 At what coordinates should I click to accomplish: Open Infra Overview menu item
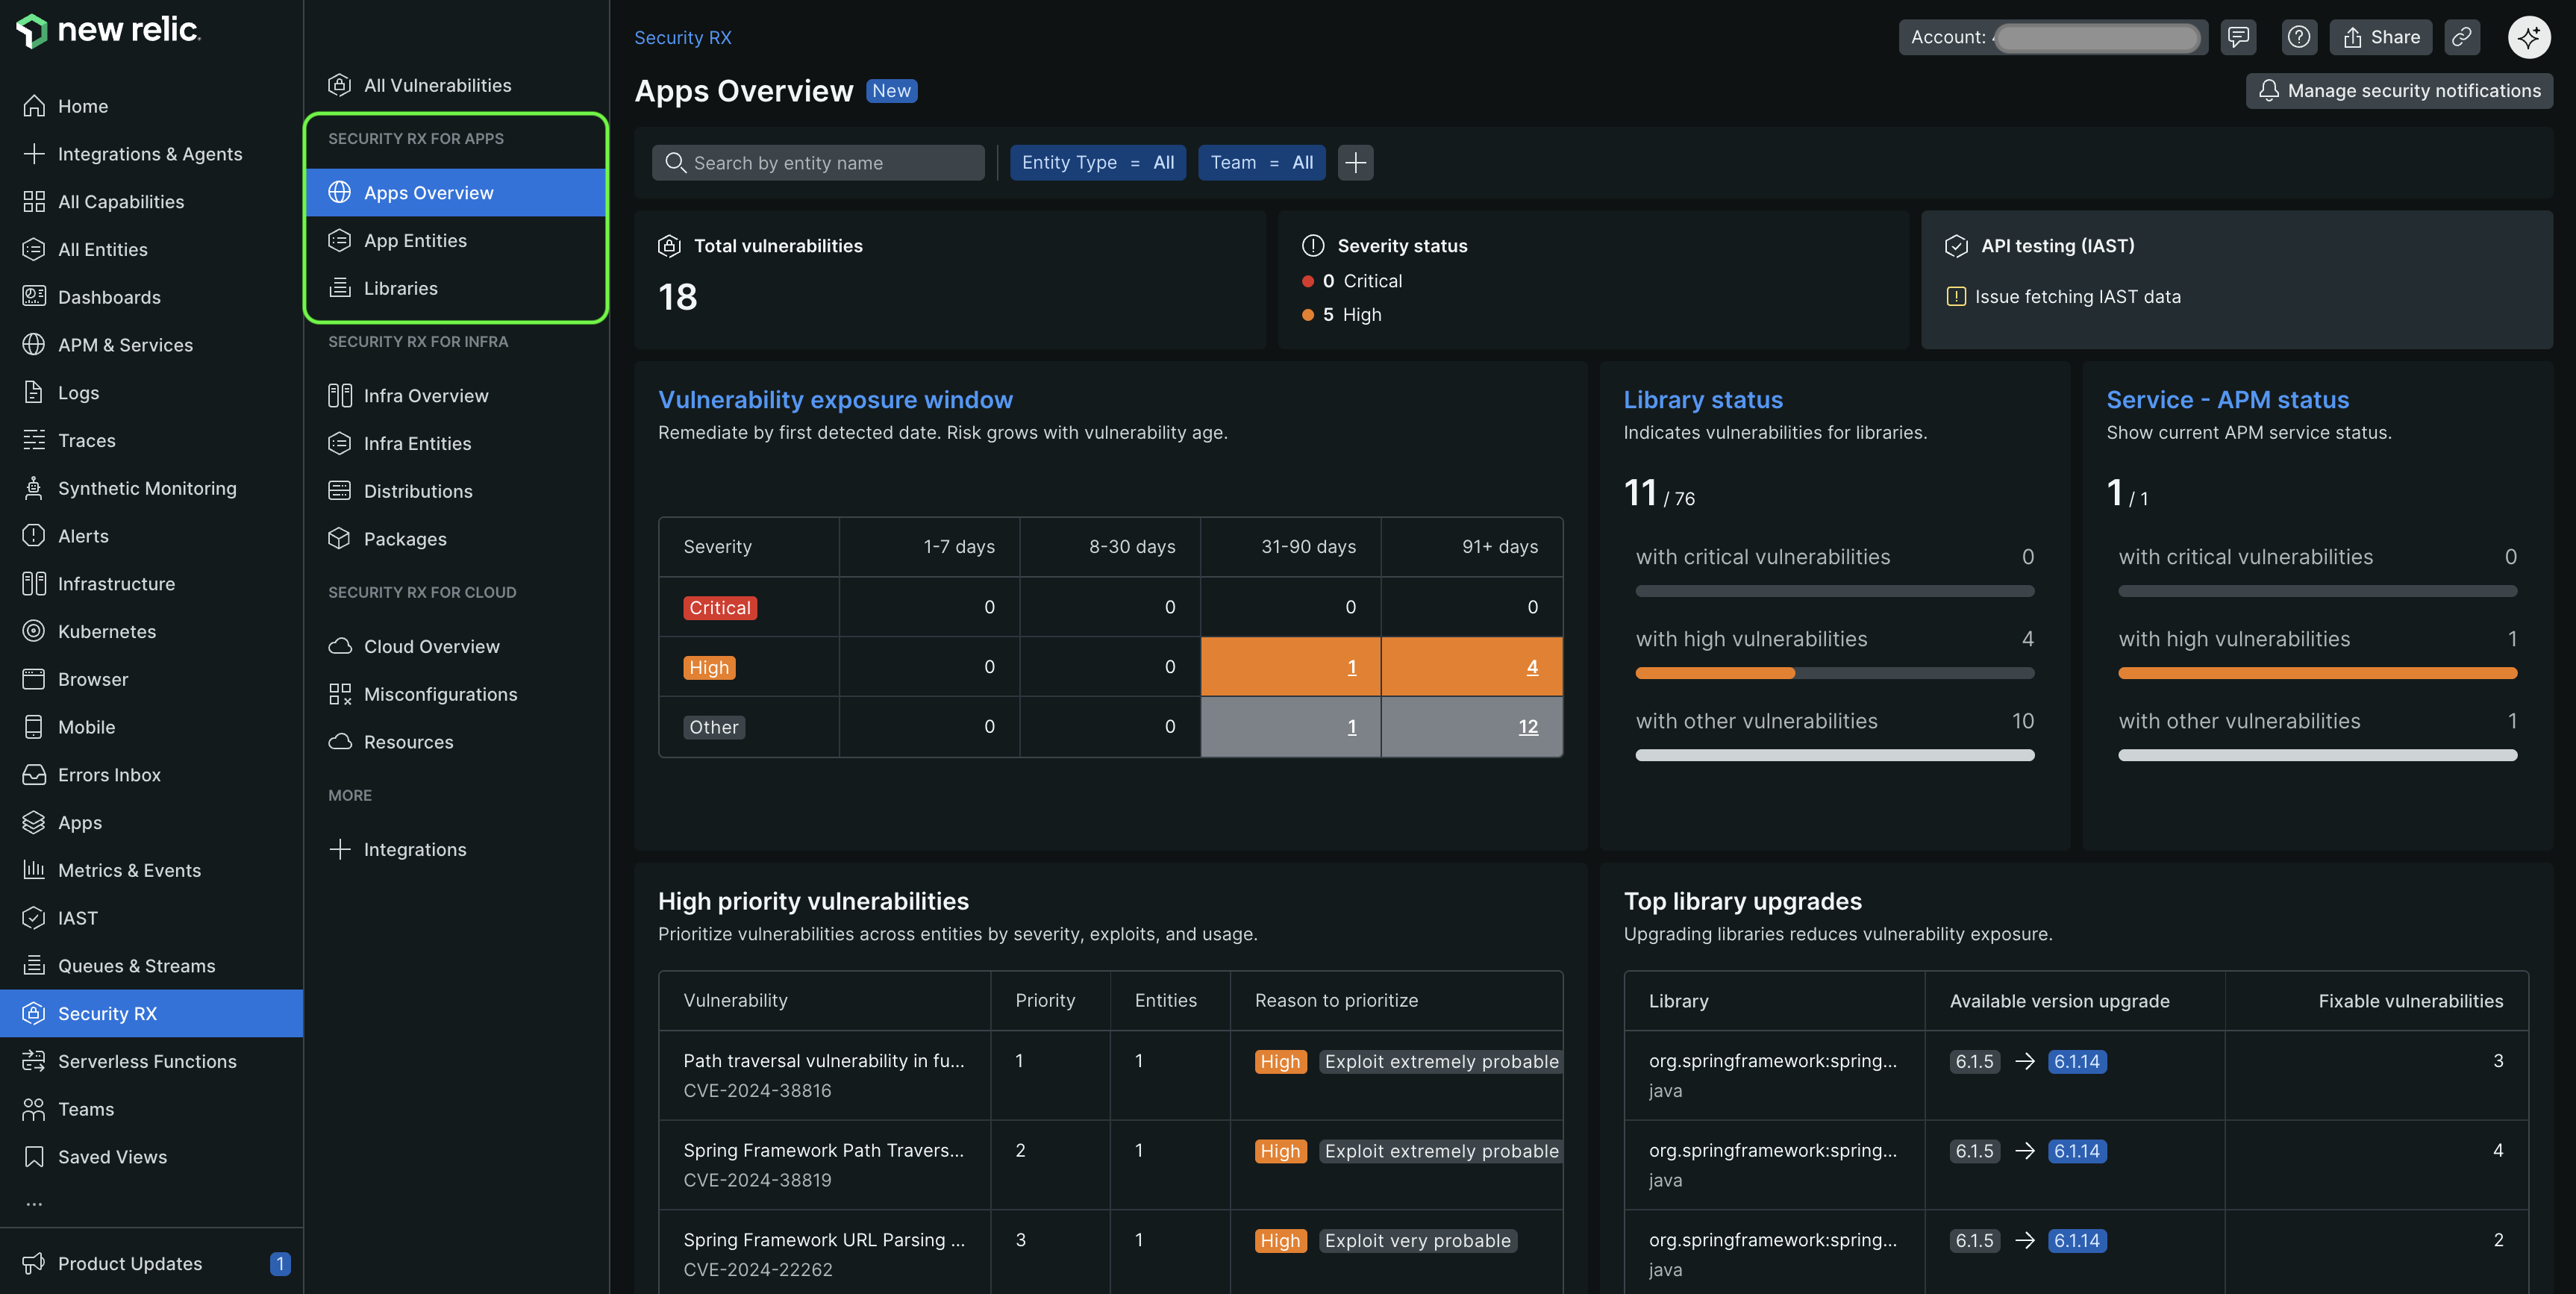tap(426, 396)
